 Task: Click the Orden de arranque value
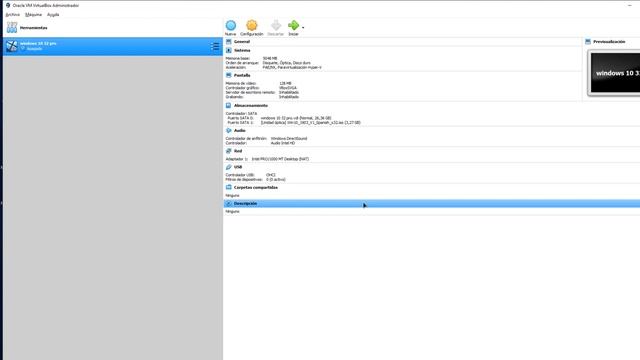[287, 63]
